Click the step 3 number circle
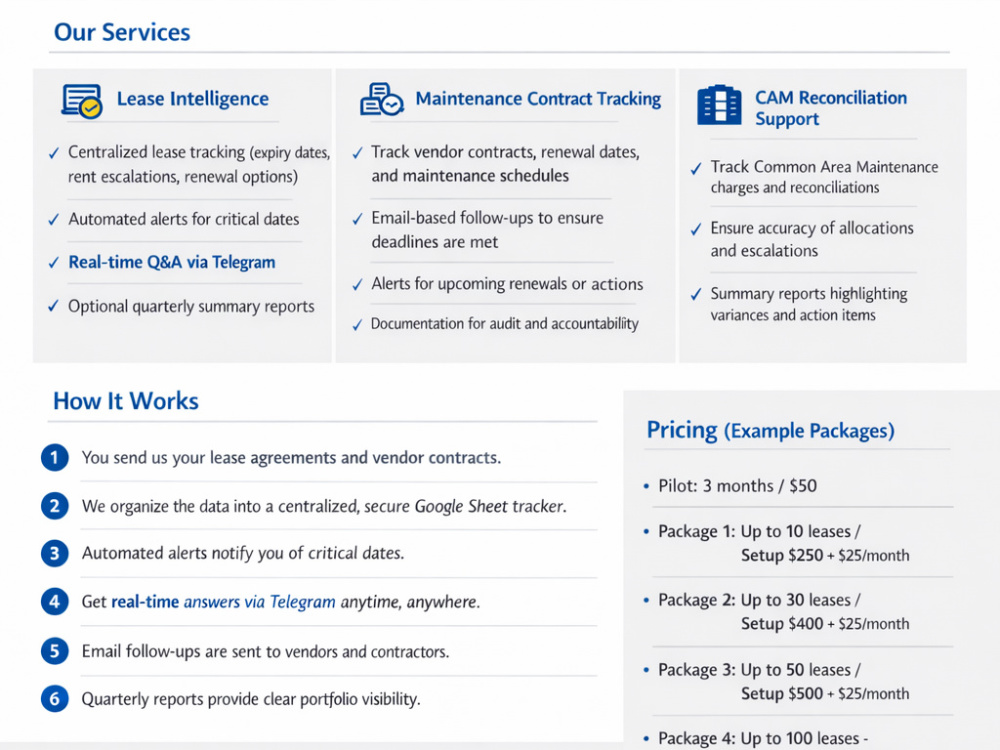The image size is (1000, 750). [x=55, y=554]
